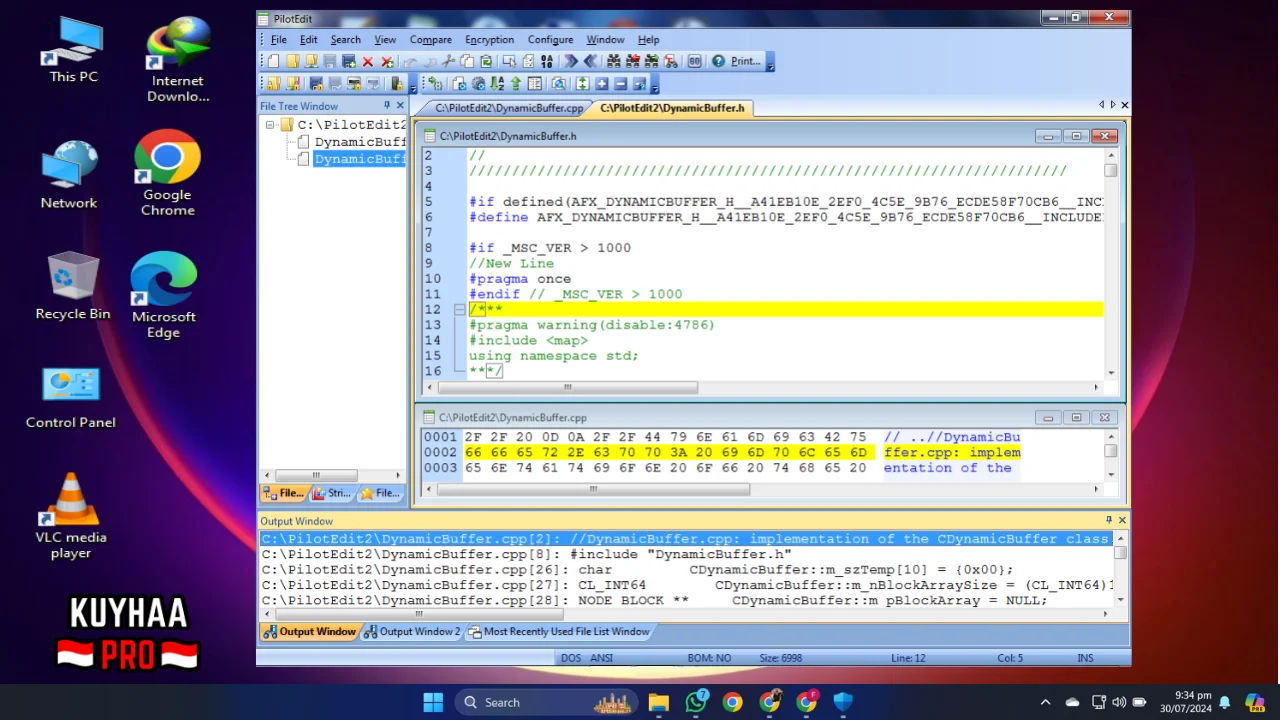Viewport: 1280px width, 720px height.
Task: Open the File menu
Action: pos(279,39)
